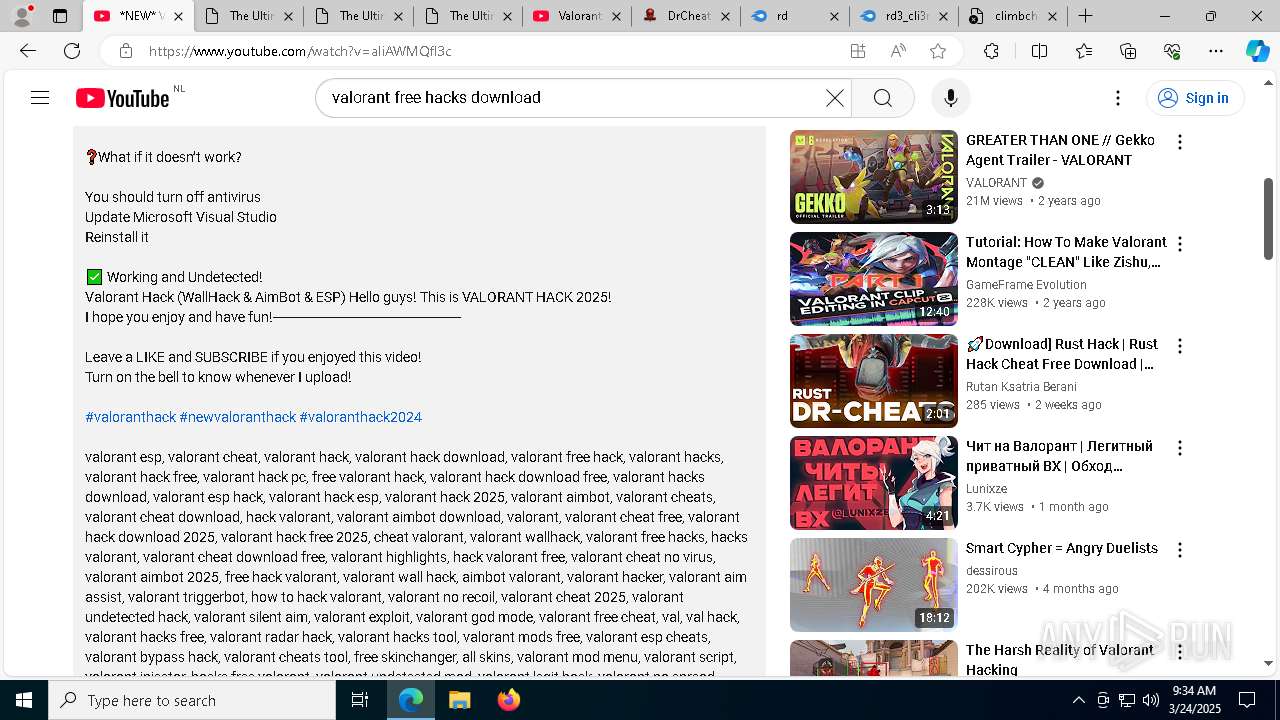Open The Harsh Reality of Valorant Hacking
The height and width of the screenshot is (720, 1280).
click(x=1059, y=660)
